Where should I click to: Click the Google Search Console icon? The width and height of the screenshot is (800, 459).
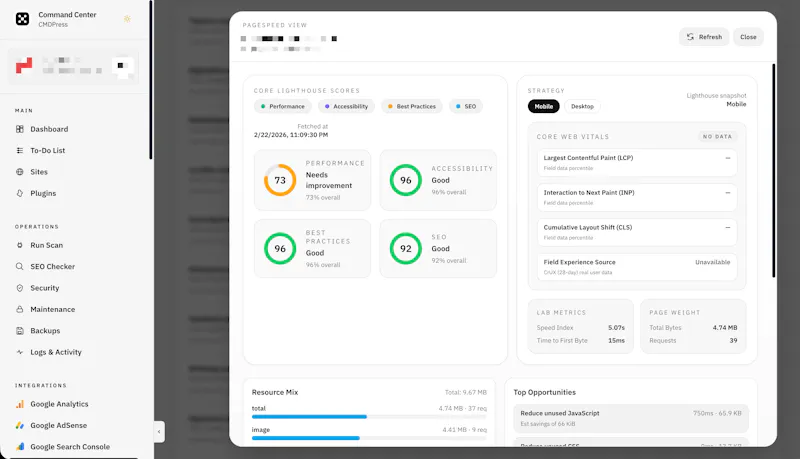pyautogui.click(x=20, y=447)
